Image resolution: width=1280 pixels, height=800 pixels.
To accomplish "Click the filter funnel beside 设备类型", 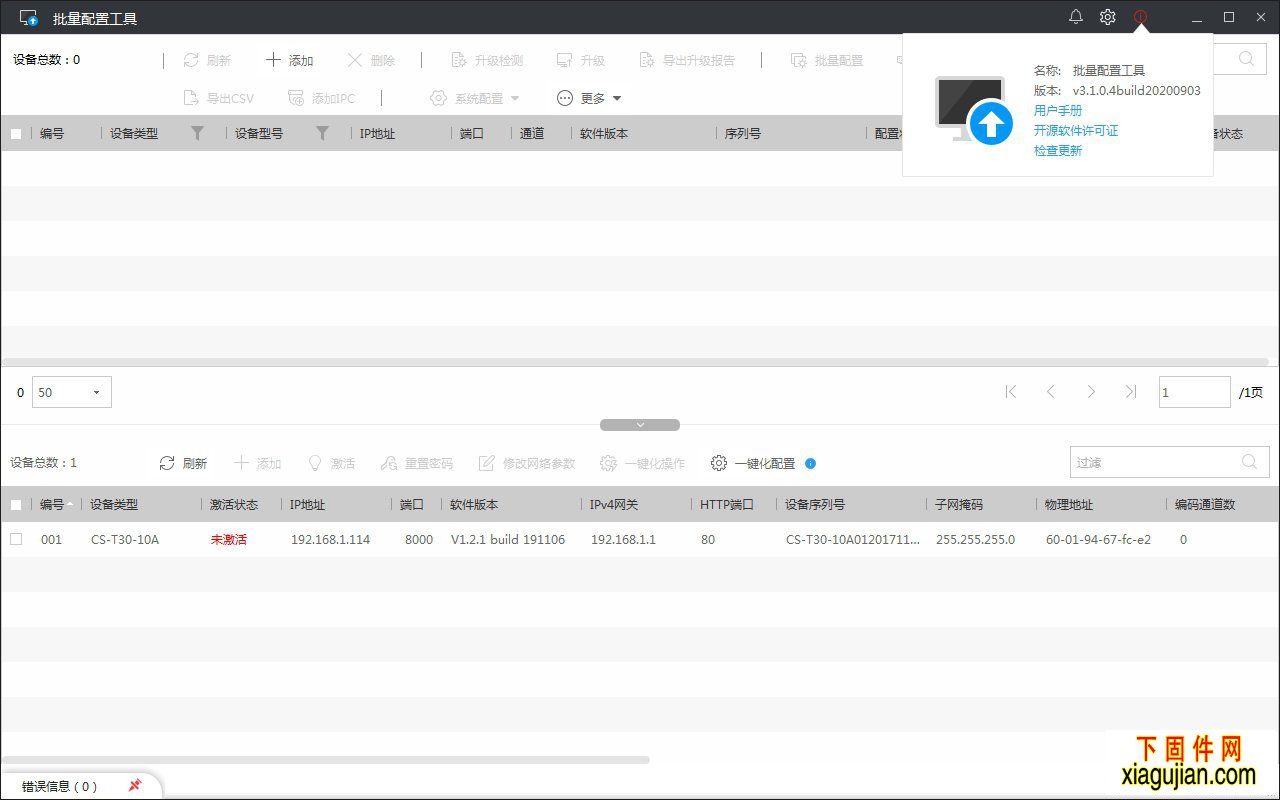I will pos(197,133).
